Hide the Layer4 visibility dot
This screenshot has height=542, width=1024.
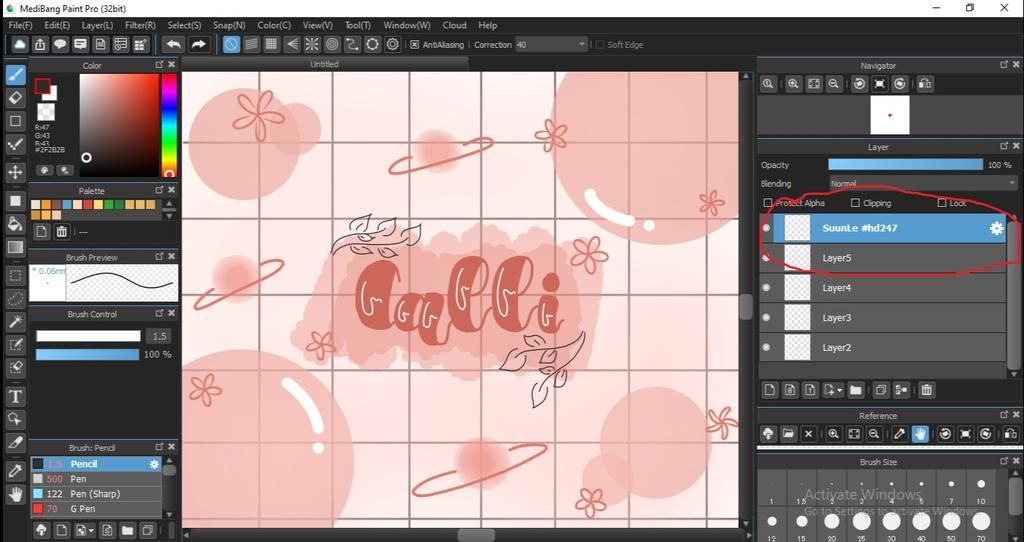pos(767,287)
